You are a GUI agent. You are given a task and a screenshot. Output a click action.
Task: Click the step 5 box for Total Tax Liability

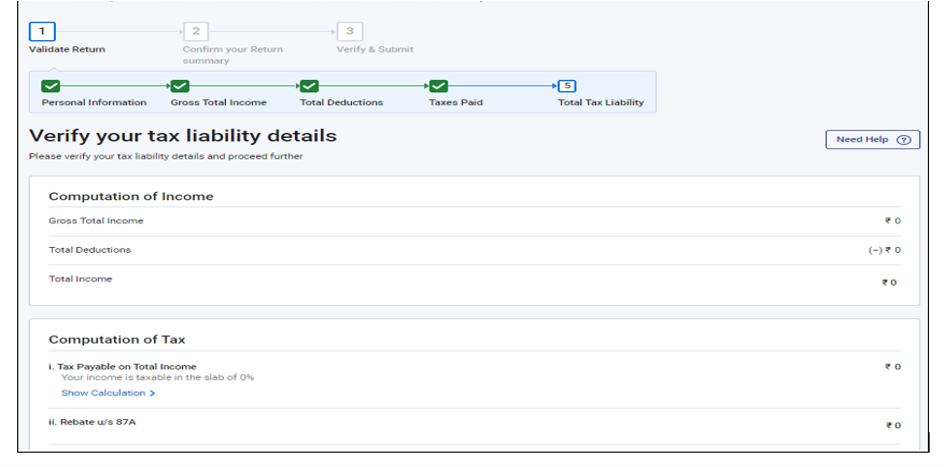point(567,86)
